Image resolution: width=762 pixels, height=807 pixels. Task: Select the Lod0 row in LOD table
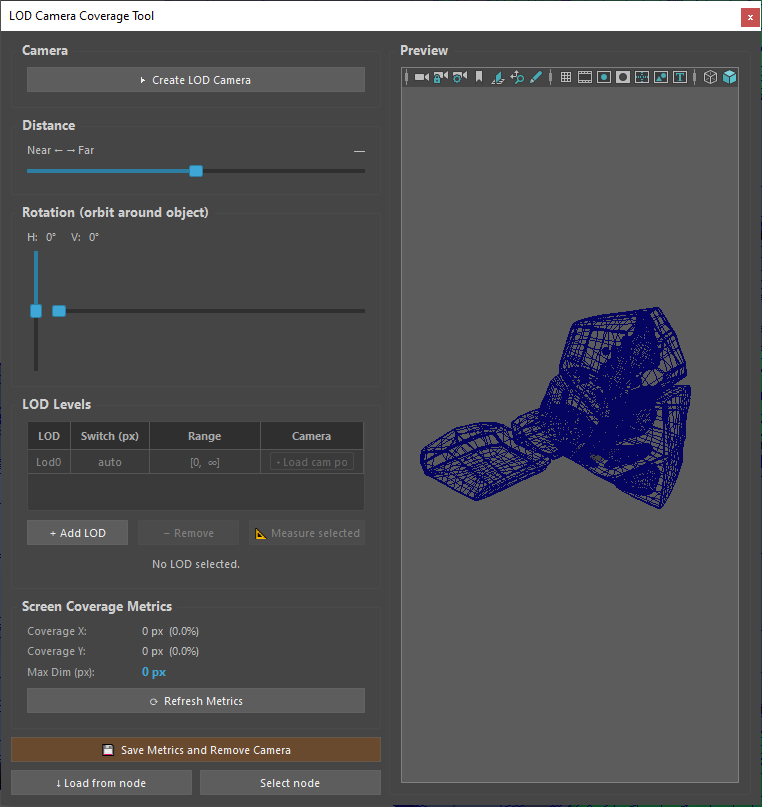coord(196,462)
